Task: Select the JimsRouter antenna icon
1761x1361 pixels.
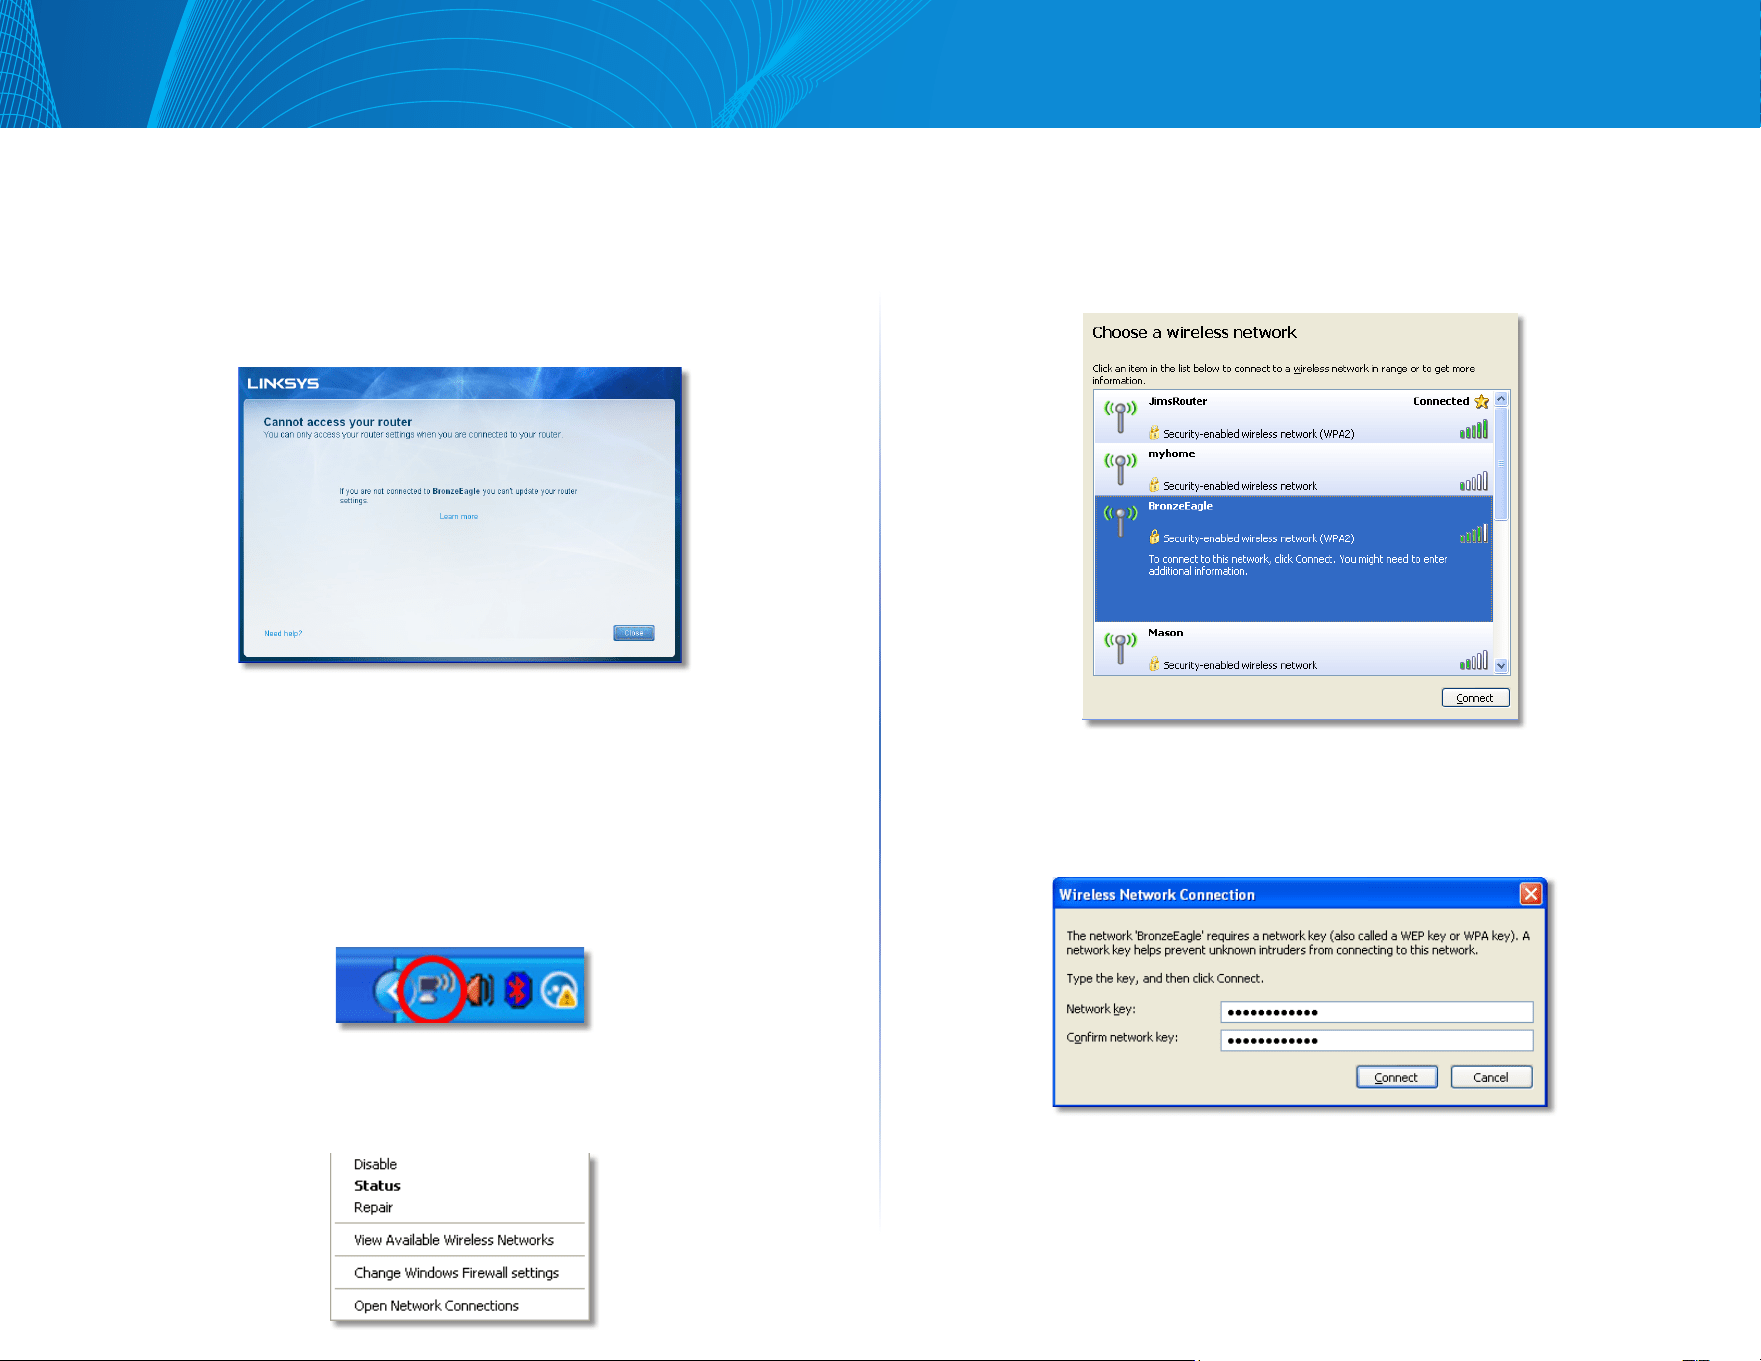Action: pos(1120,415)
